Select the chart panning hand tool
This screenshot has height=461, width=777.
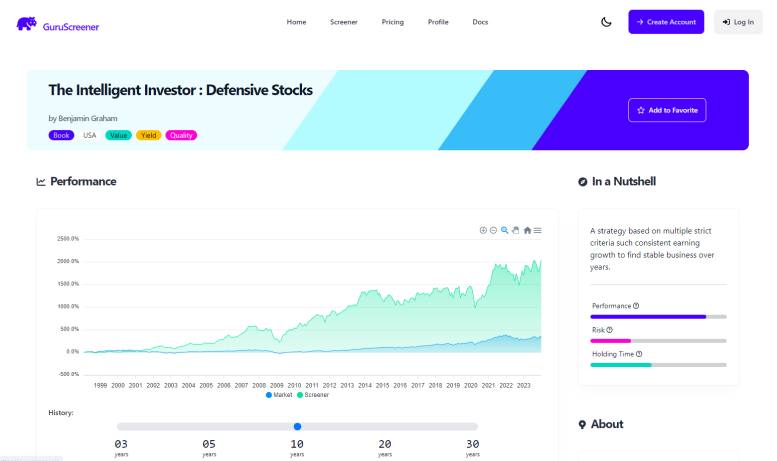point(516,230)
